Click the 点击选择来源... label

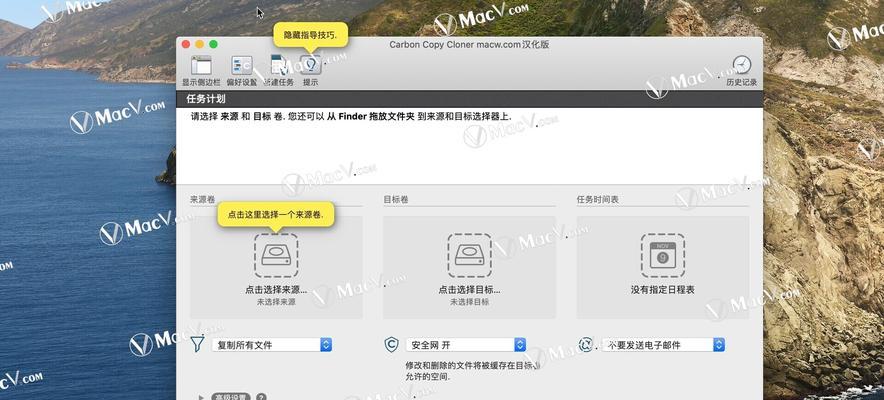tap(276, 290)
